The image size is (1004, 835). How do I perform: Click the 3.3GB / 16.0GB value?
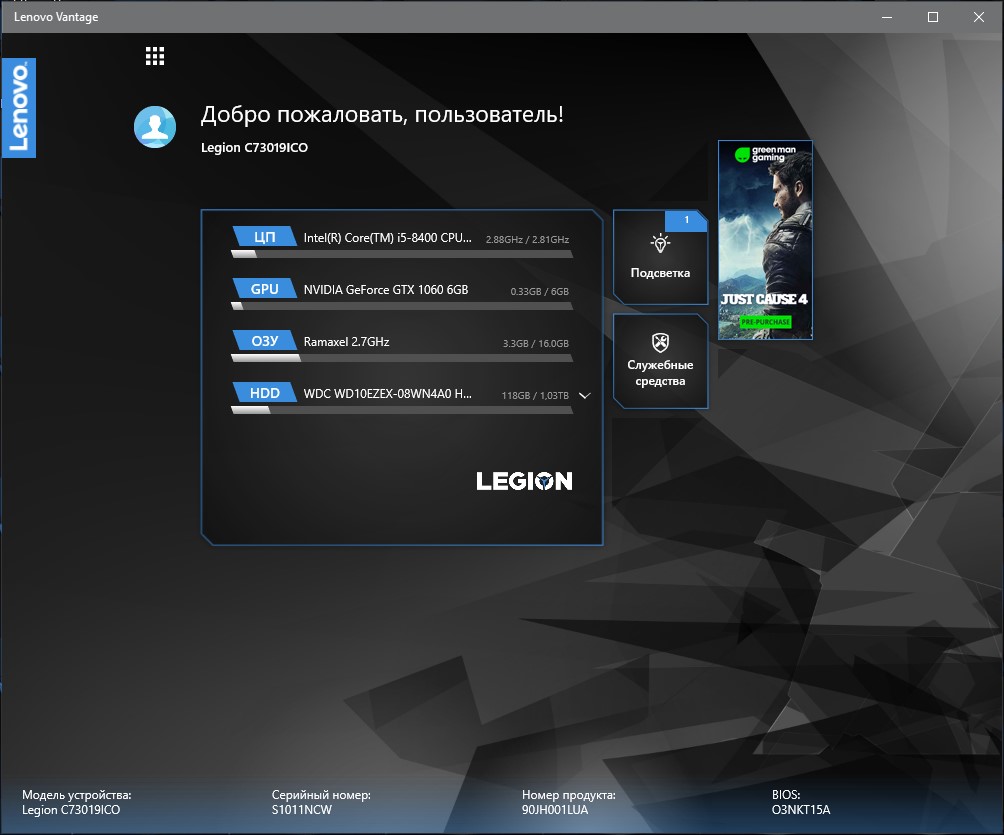pos(535,343)
